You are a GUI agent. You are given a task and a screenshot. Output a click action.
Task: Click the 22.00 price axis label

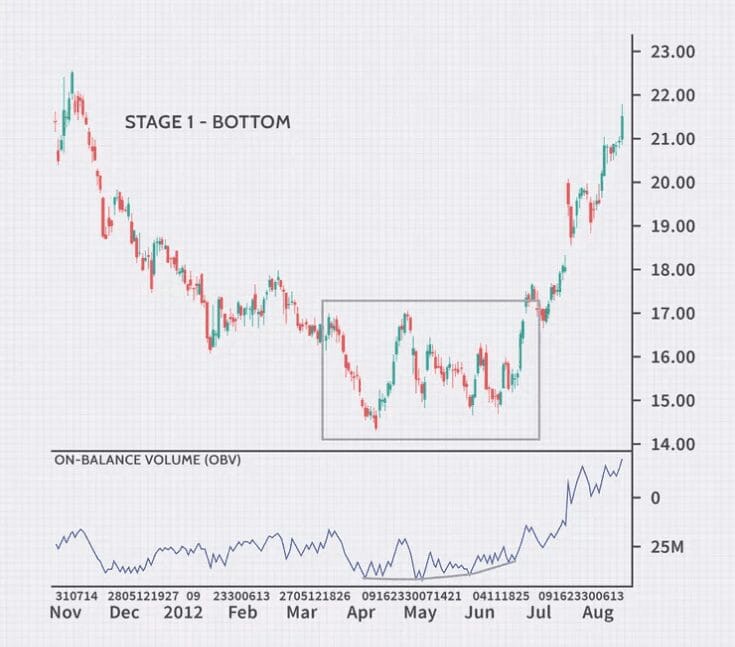673,95
